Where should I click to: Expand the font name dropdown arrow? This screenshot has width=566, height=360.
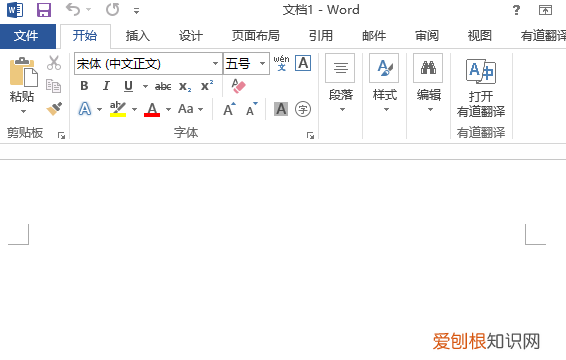(215, 64)
